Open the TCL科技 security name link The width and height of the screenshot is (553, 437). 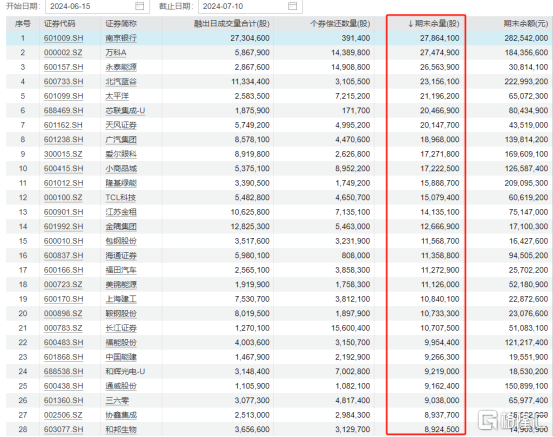121,198
